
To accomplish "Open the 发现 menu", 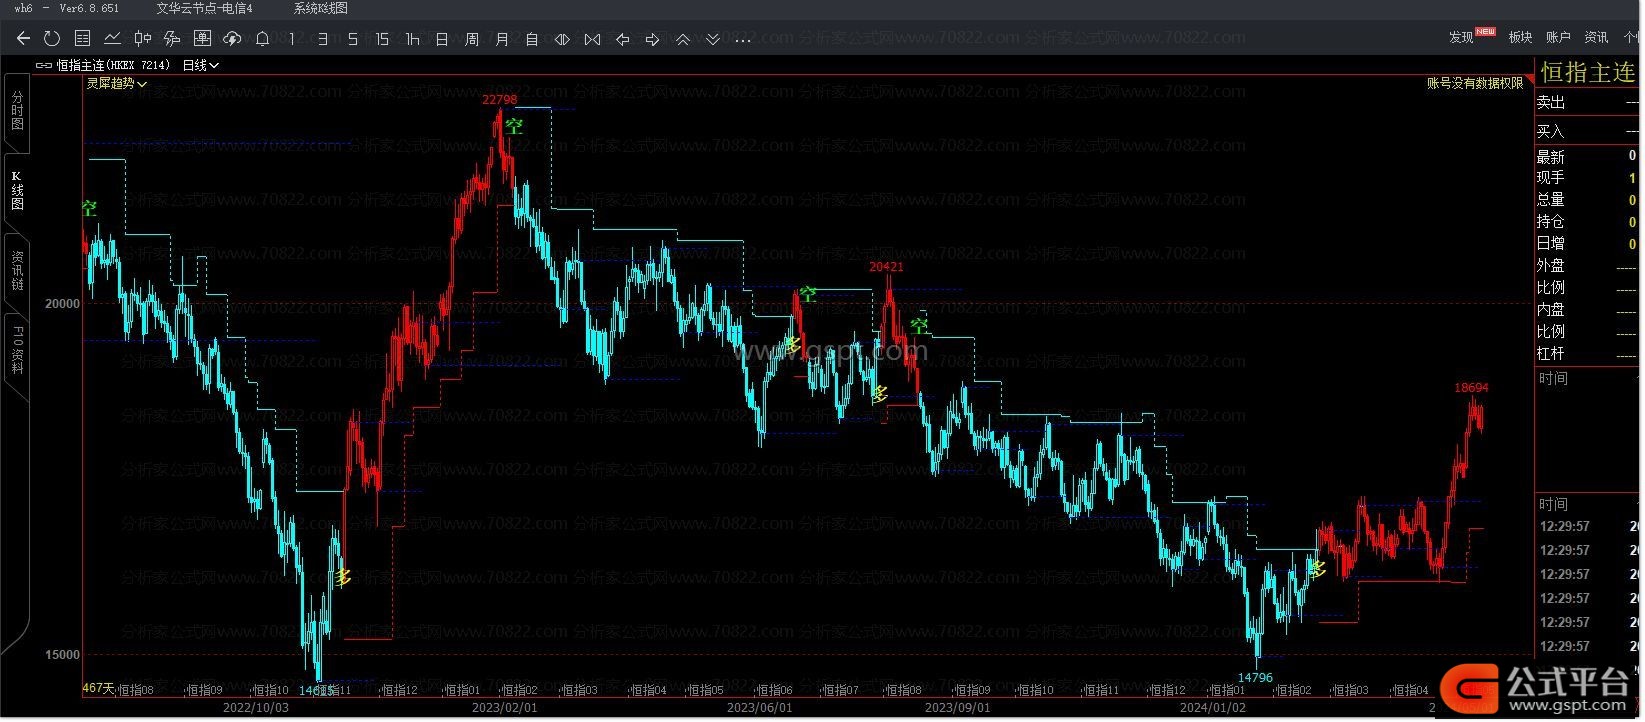I will tap(1461, 37).
